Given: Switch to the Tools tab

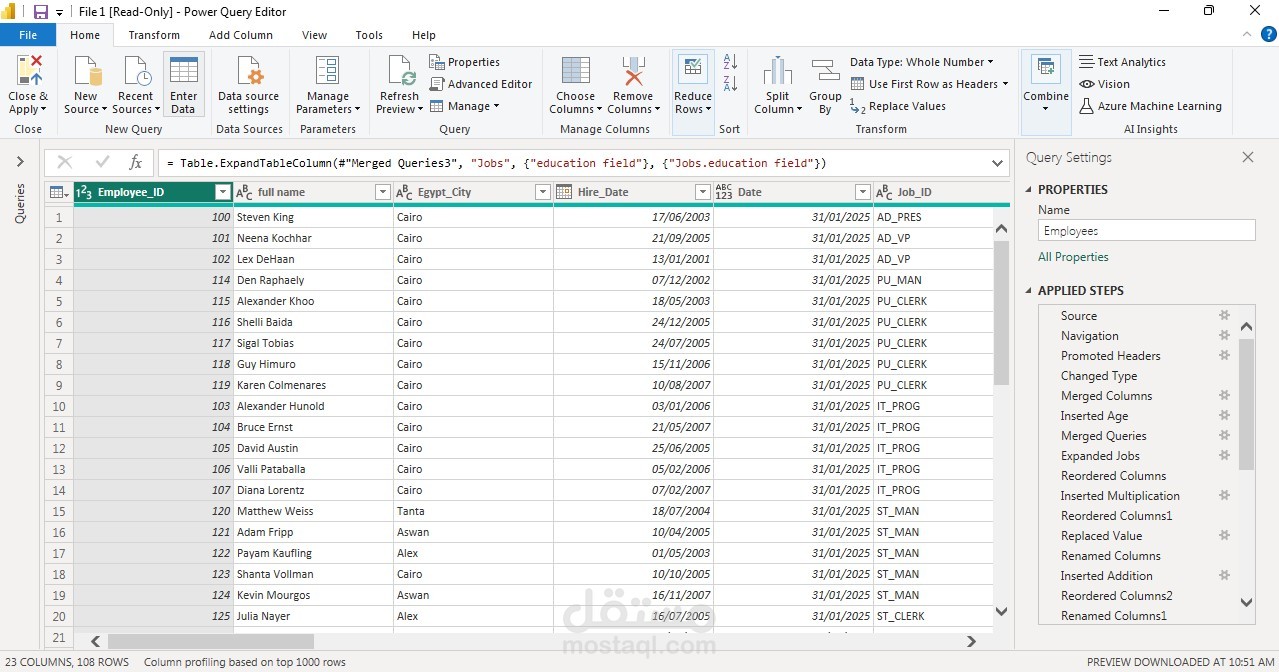Looking at the screenshot, I should [x=369, y=35].
